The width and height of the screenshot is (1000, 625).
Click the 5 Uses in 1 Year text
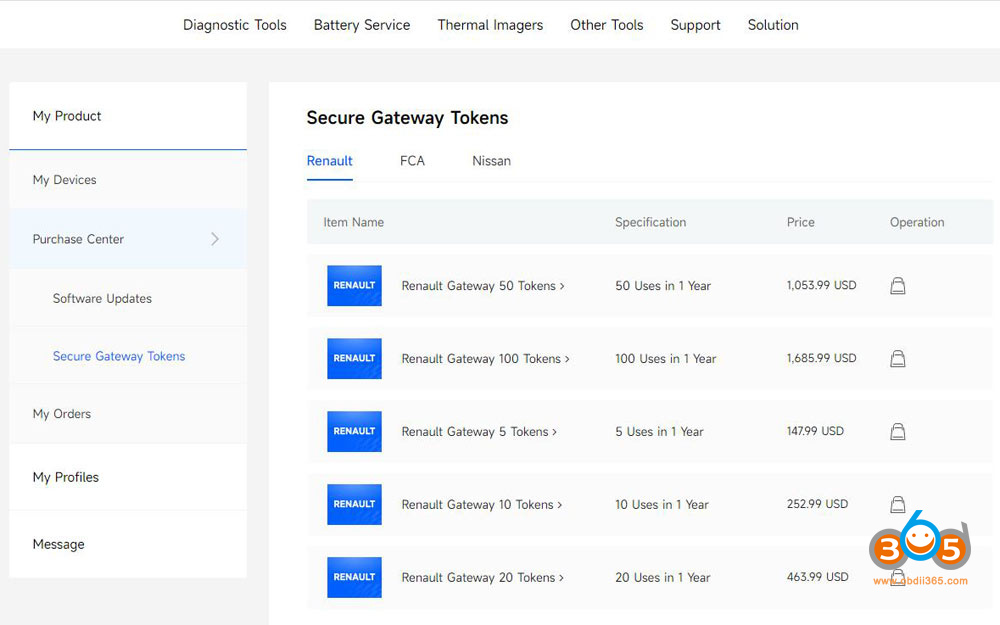[x=659, y=432]
